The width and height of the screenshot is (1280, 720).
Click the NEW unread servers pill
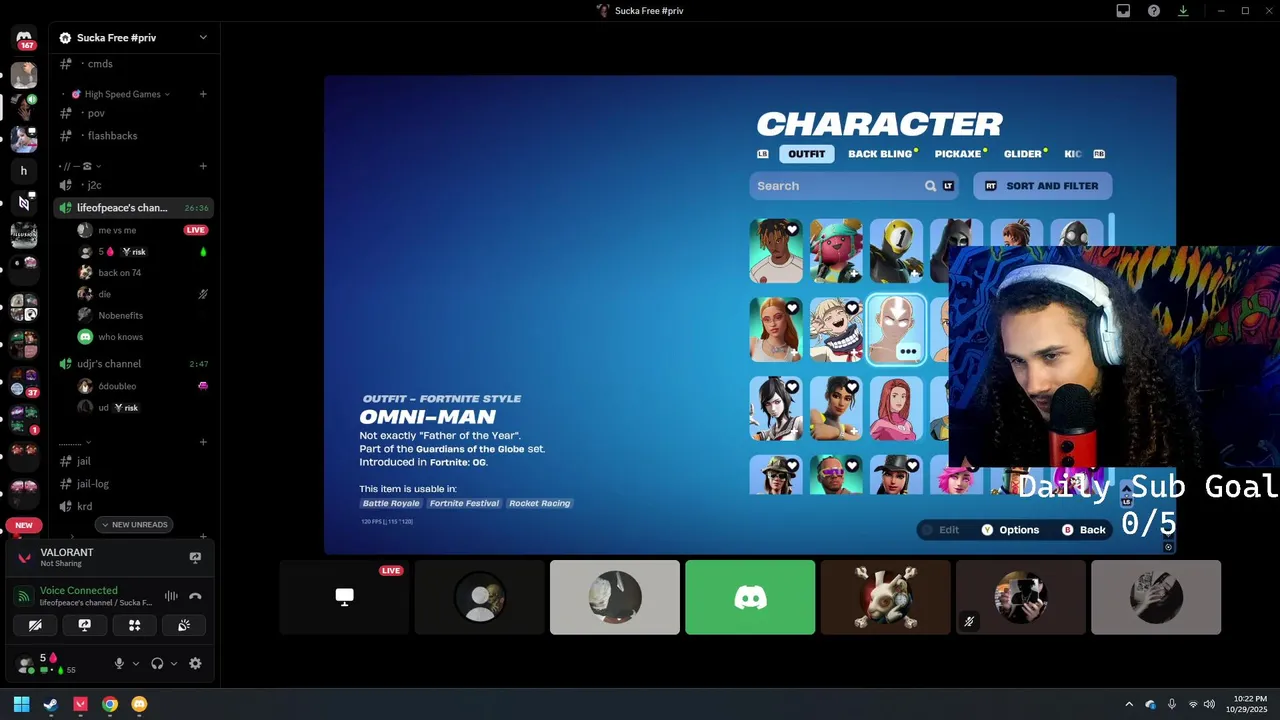pos(24,525)
